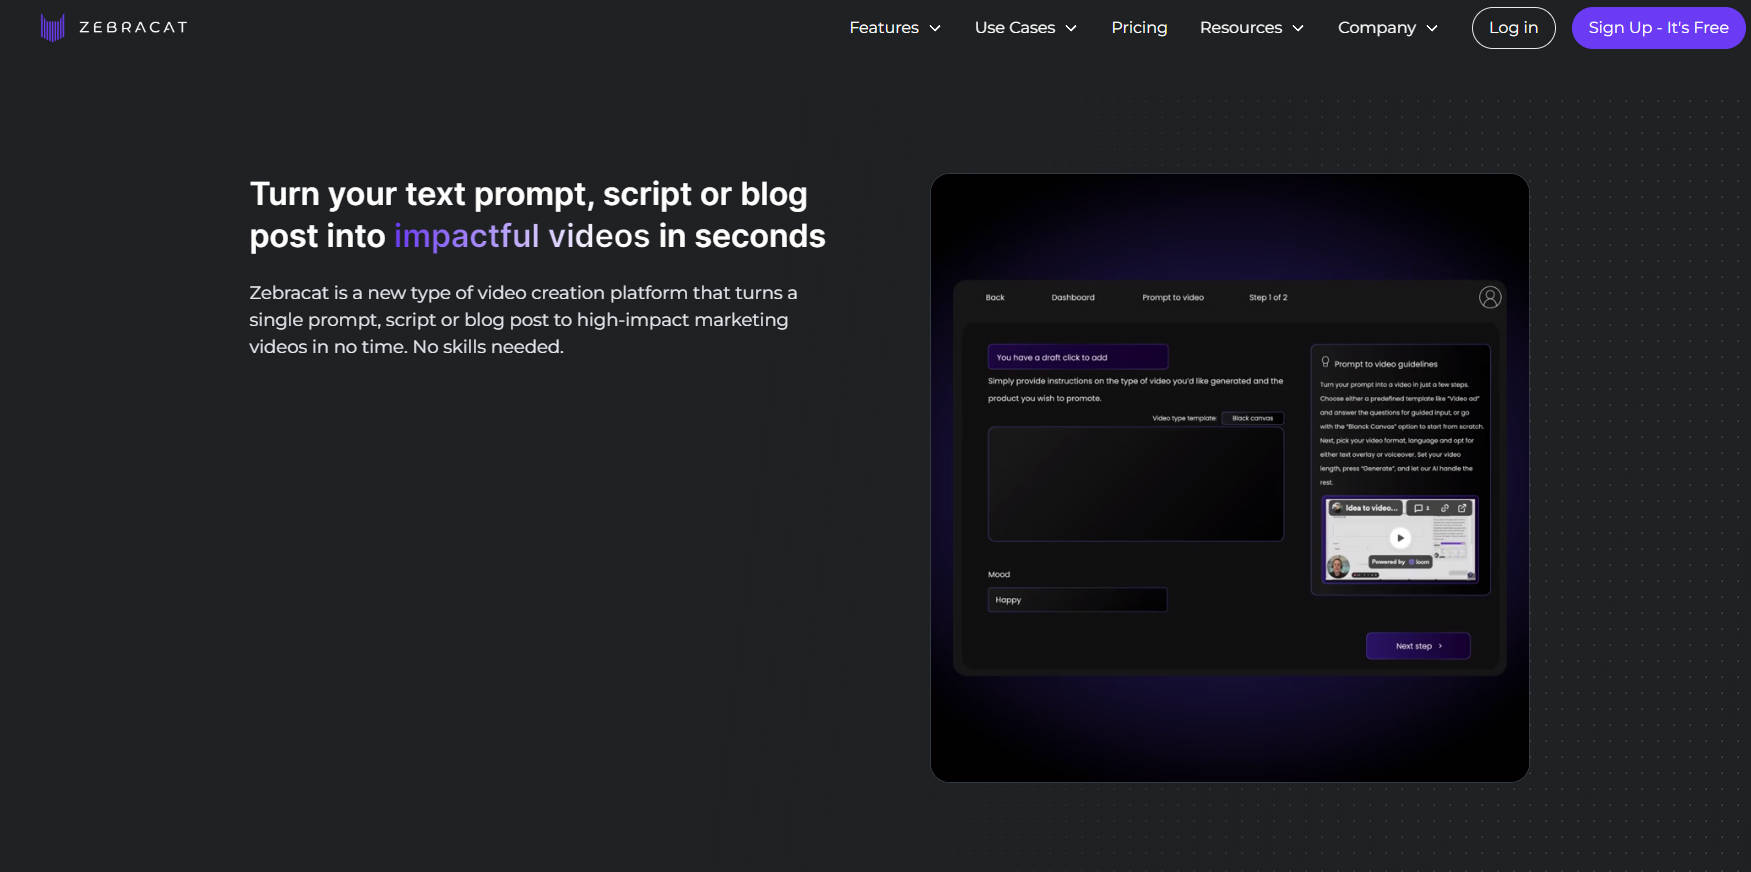The width and height of the screenshot is (1751, 872).
Task: Click the lightbulb icon beside guidelines title
Action: [1326, 362]
